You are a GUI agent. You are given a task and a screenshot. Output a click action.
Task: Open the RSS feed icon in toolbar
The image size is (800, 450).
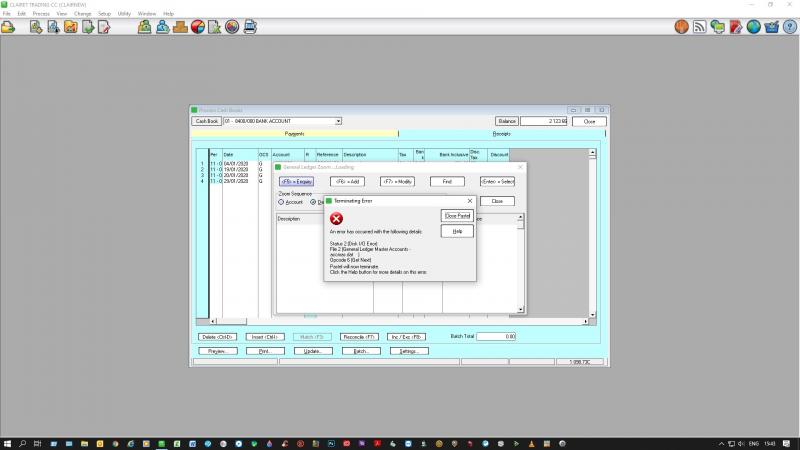pos(701,27)
